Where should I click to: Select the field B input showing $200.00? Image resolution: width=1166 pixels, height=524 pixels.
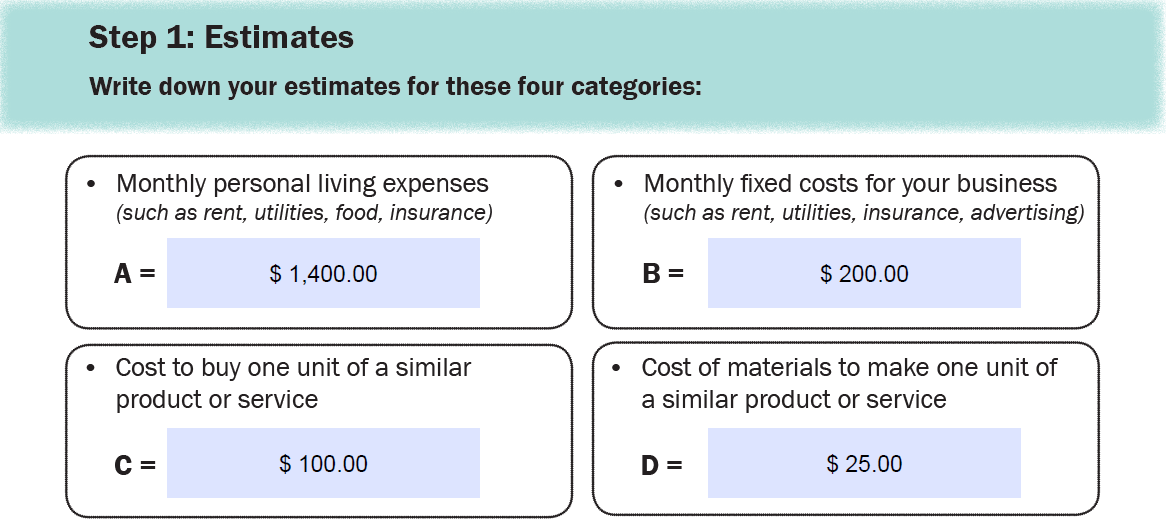pos(864,273)
